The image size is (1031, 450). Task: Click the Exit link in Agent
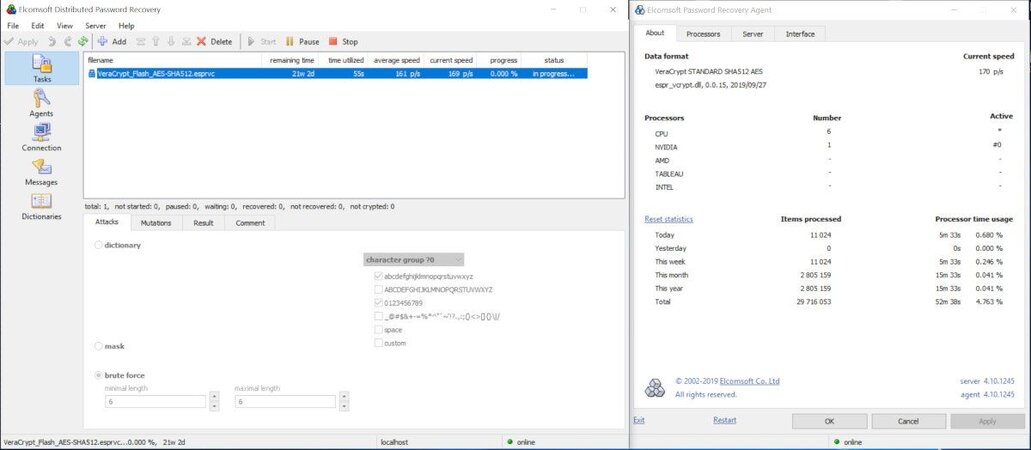pyautogui.click(x=638, y=420)
